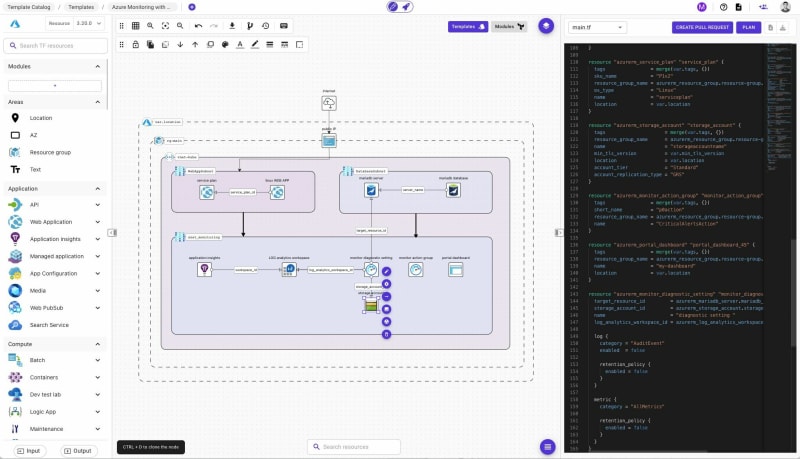The width and height of the screenshot is (800, 459).
Task: Click the Logic App sidebar item
Action: tap(43, 412)
